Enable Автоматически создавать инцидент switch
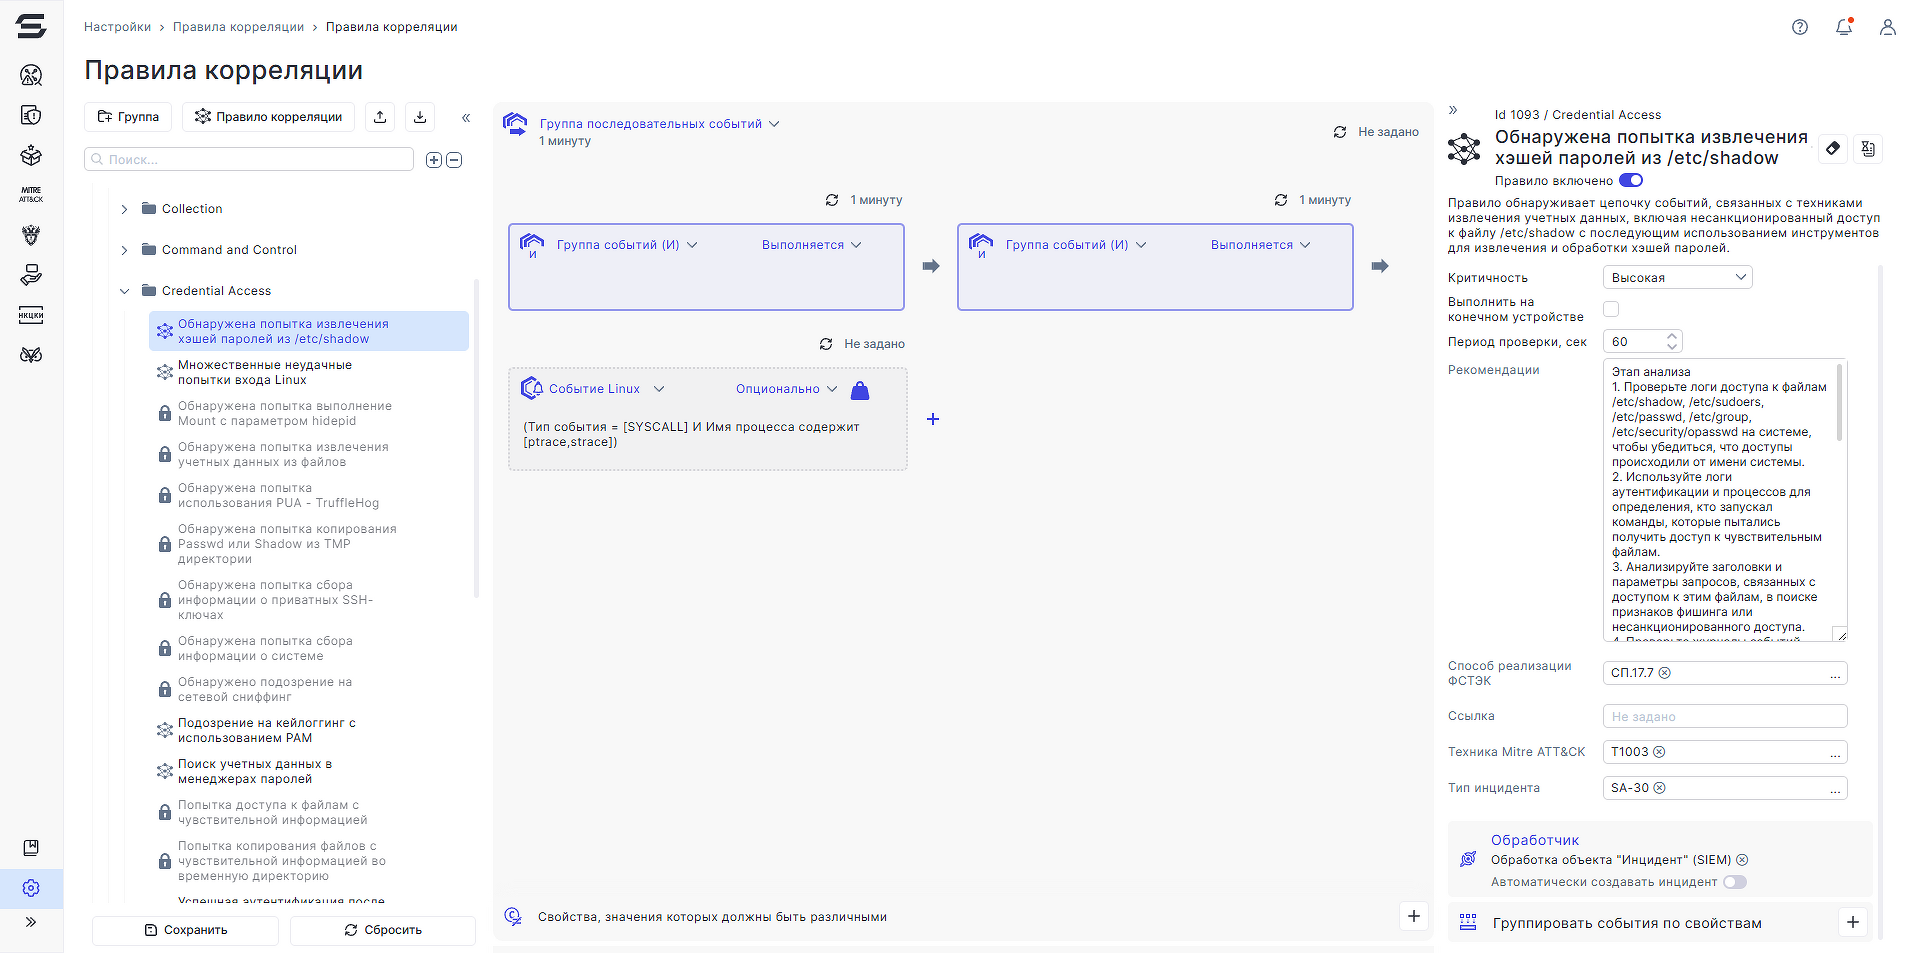Image resolution: width=1918 pixels, height=953 pixels. [x=1734, y=882]
